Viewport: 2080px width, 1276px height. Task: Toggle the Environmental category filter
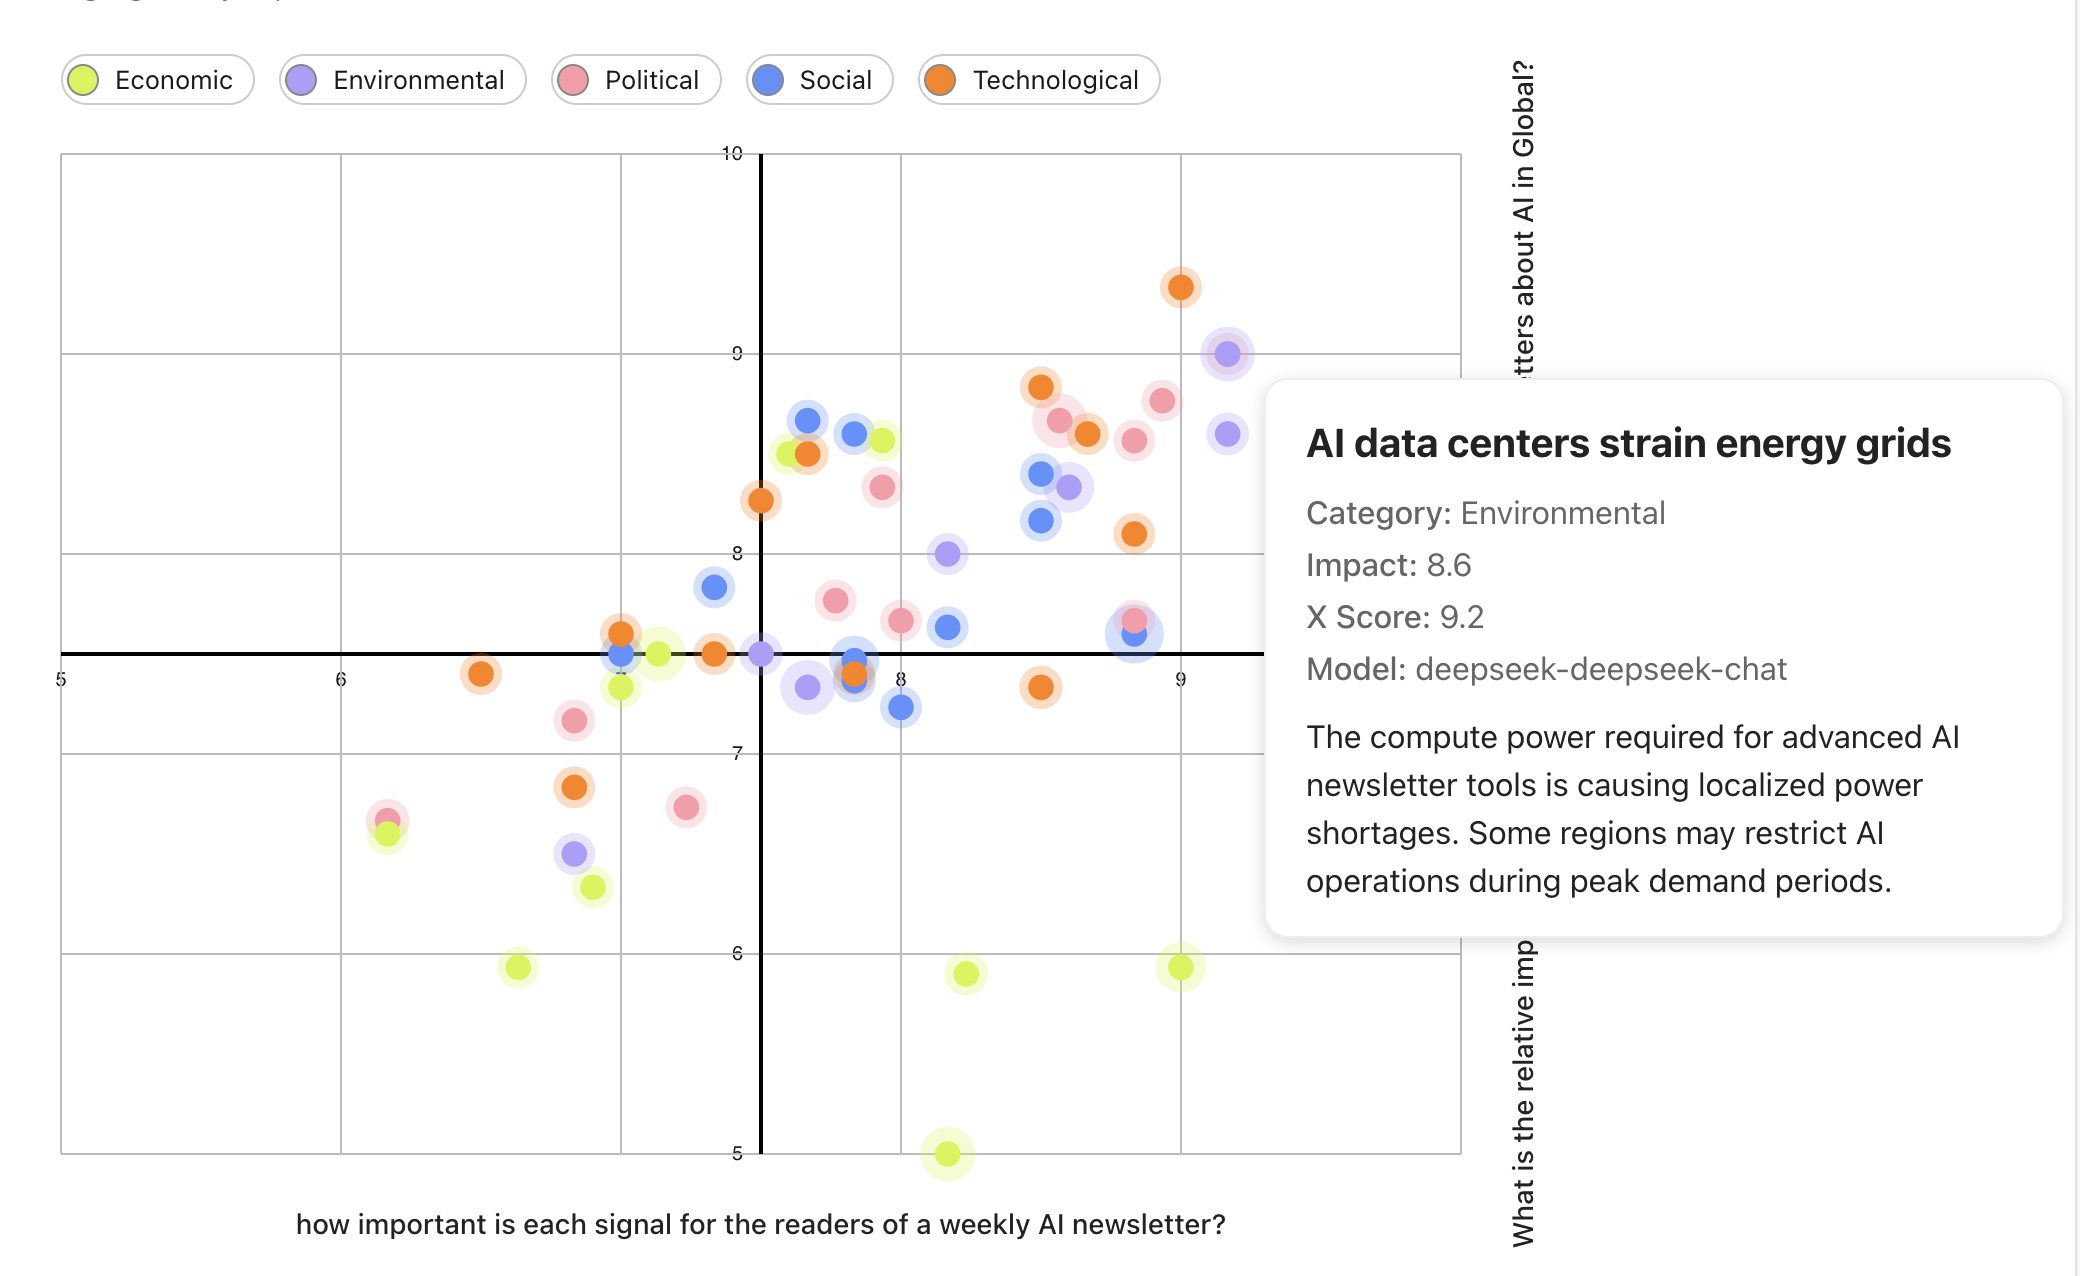pyautogui.click(x=402, y=80)
